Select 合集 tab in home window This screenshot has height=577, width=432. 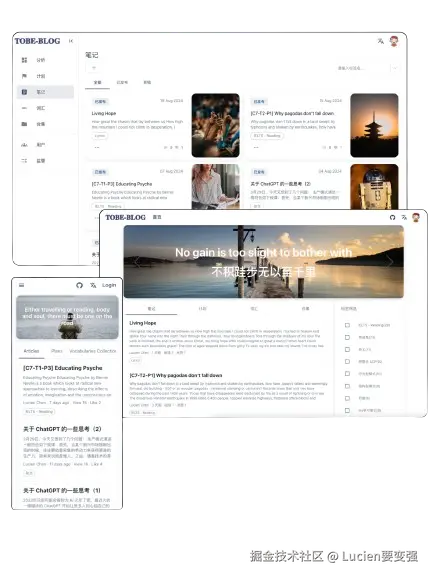tap(305, 309)
